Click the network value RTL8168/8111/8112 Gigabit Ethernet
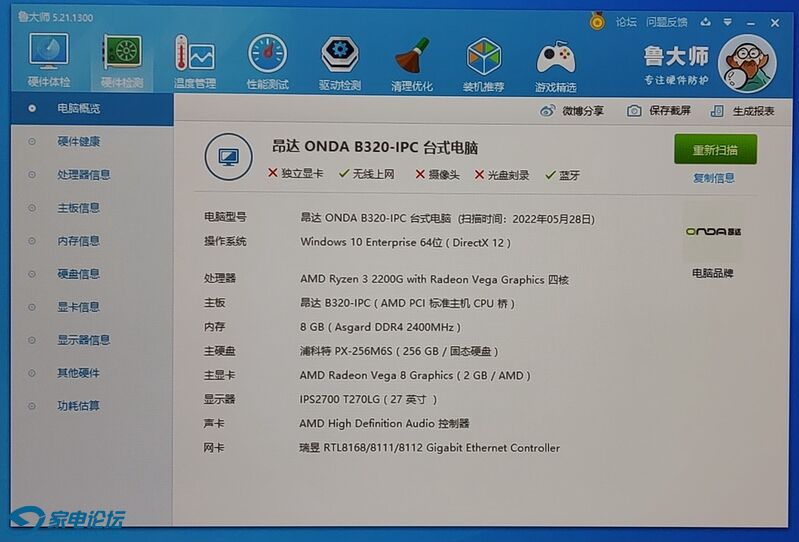The height and width of the screenshot is (542, 799). pyautogui.click(x=429, y=448)
